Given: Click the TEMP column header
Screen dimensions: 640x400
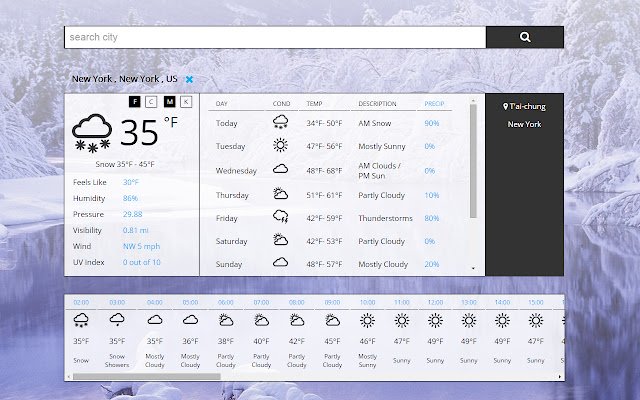Looking at the screenshot, I should click(x=314, y=104).
